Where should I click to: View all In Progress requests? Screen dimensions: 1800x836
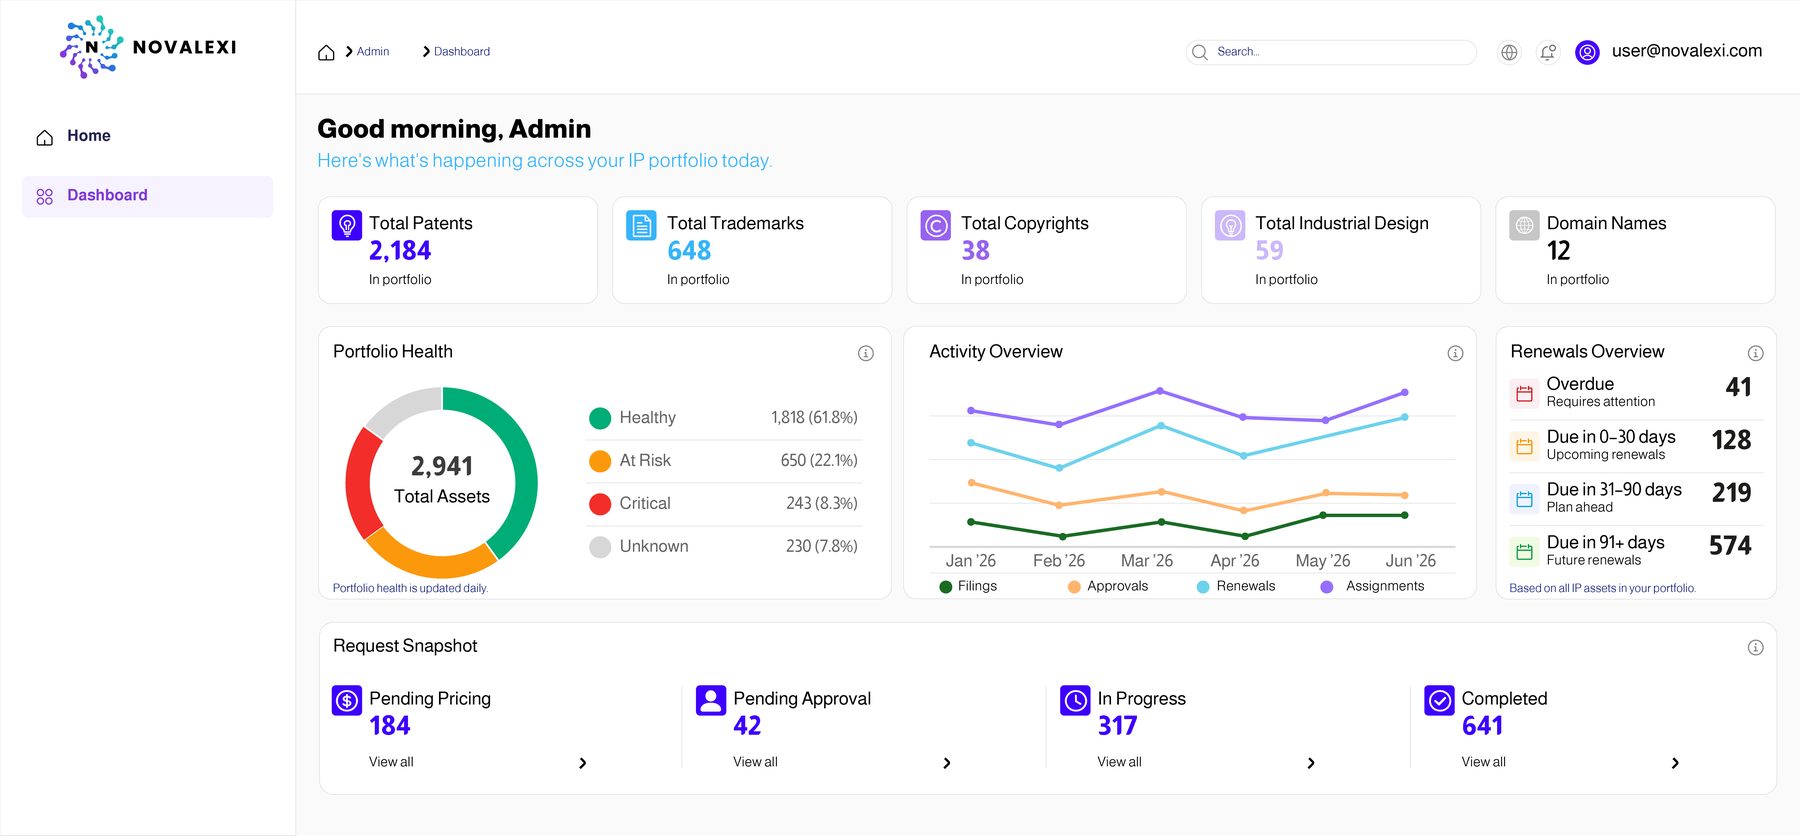point(1119,762)
